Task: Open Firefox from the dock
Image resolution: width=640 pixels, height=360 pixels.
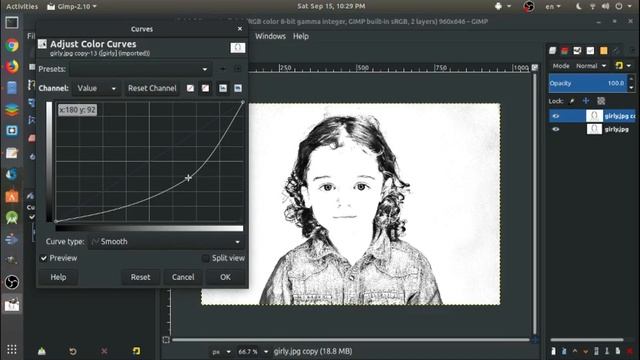Action: (12, 66)
